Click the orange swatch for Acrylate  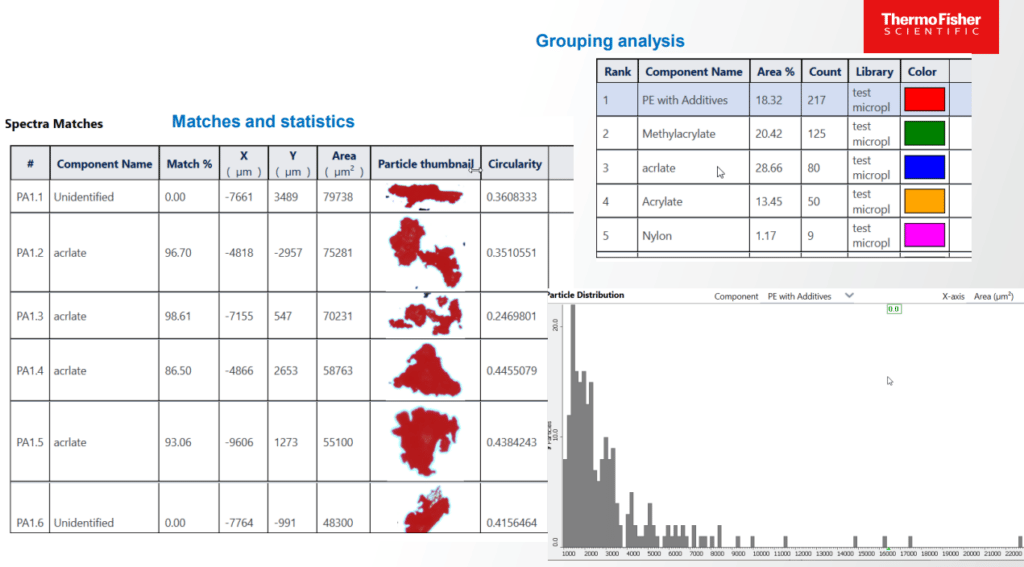click(924, 202)
